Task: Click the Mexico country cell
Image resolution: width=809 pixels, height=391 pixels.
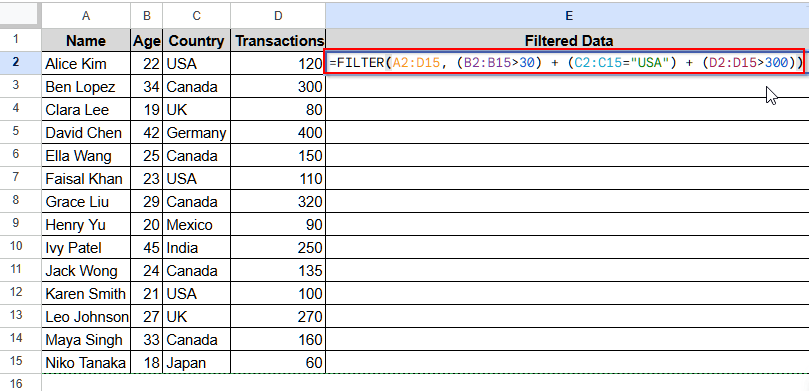Action: point(197,224)
